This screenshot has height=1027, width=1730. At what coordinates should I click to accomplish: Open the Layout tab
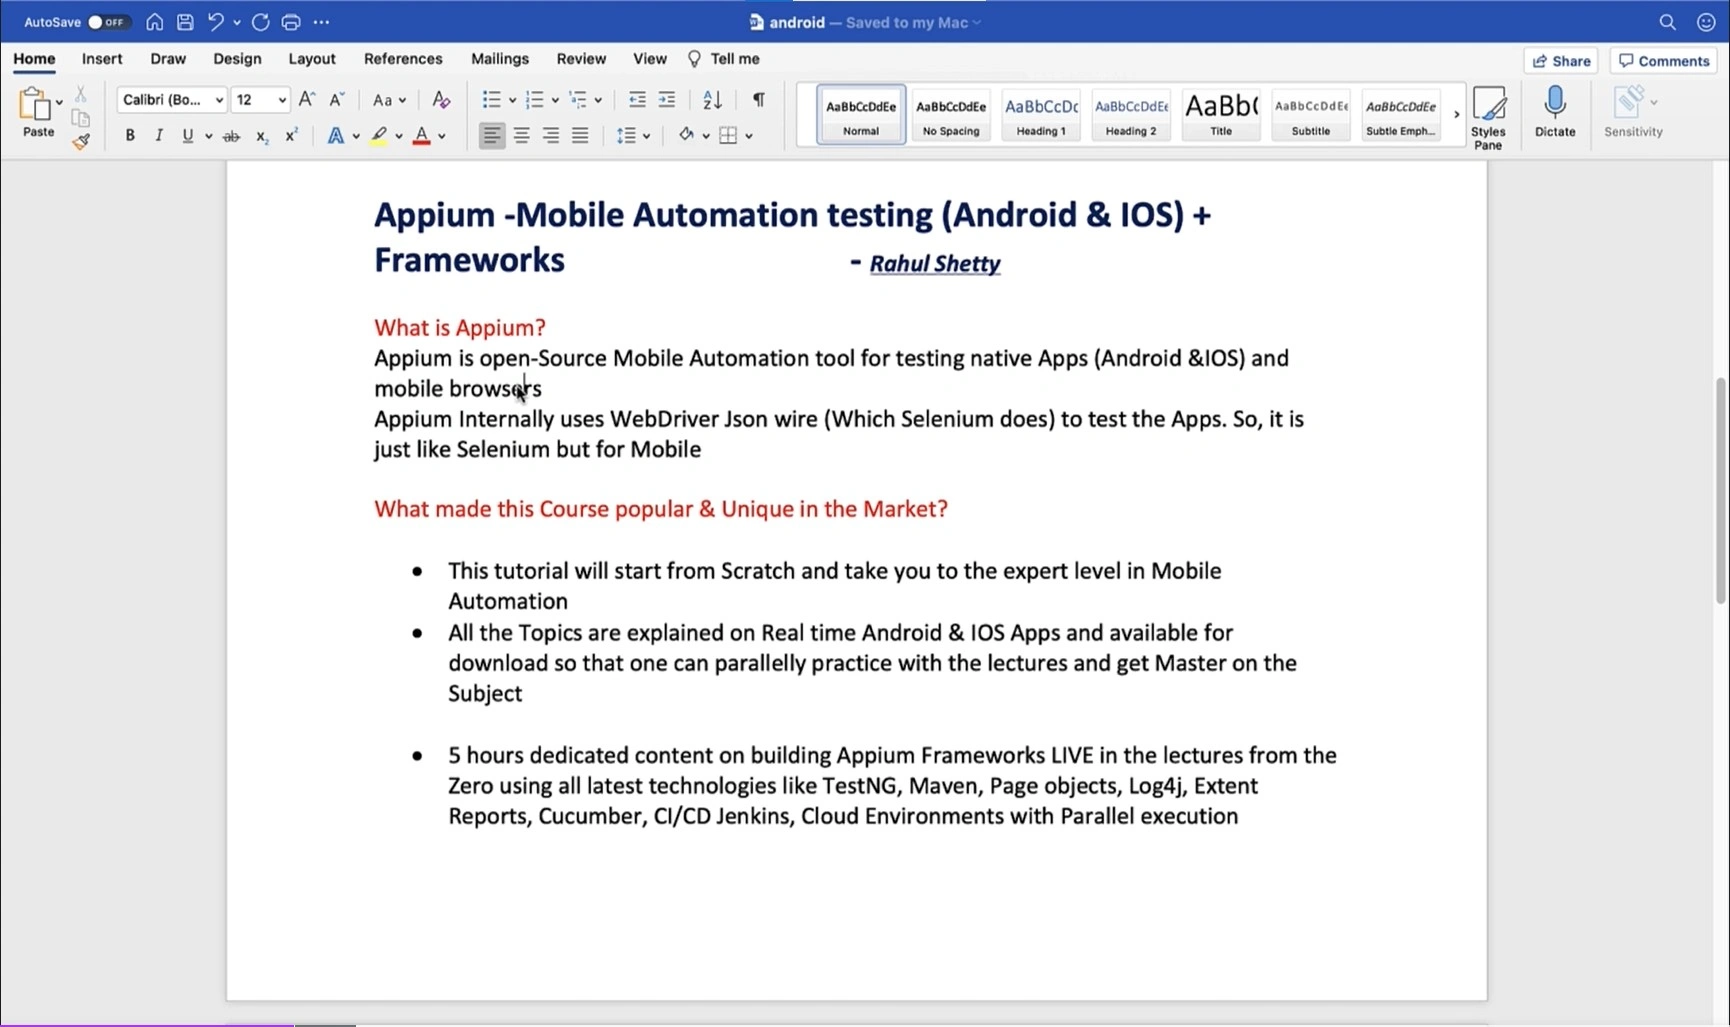click(312, 59)
